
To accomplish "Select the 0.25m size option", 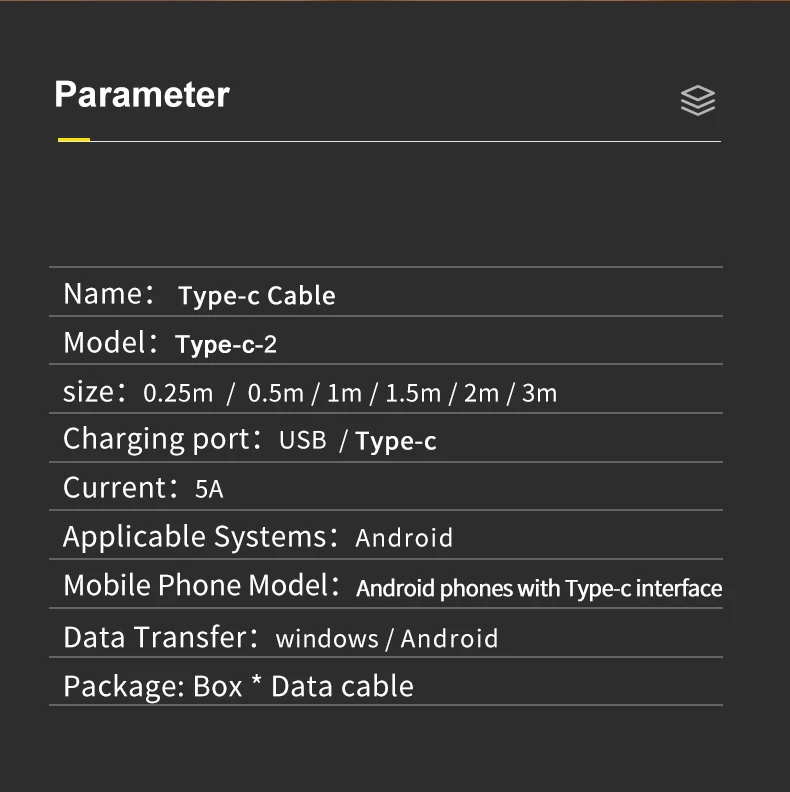I will [178, 392].
